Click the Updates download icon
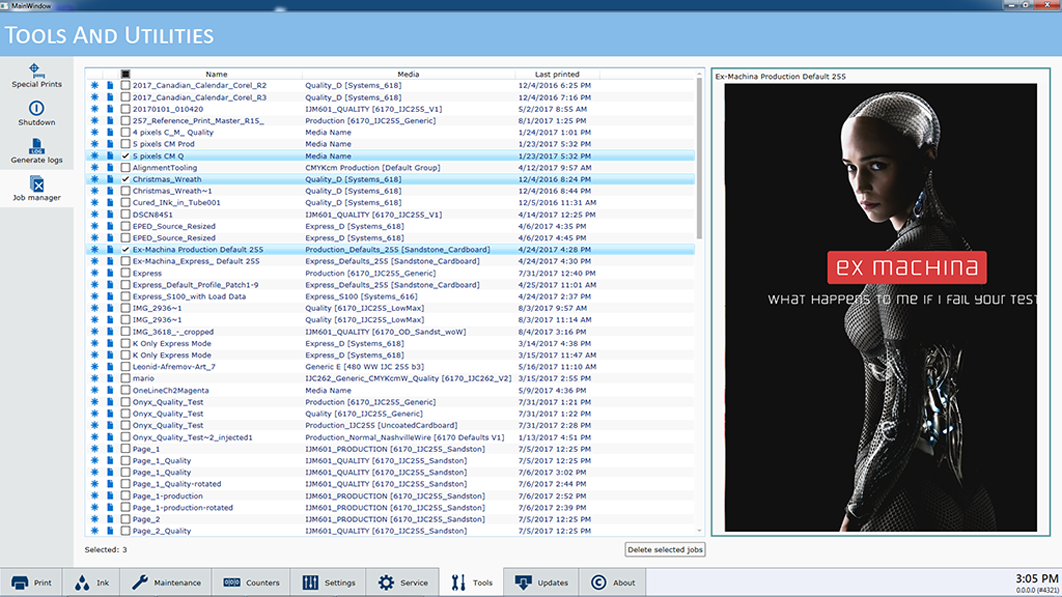1062x597 pixels. (x=523, y=583)
